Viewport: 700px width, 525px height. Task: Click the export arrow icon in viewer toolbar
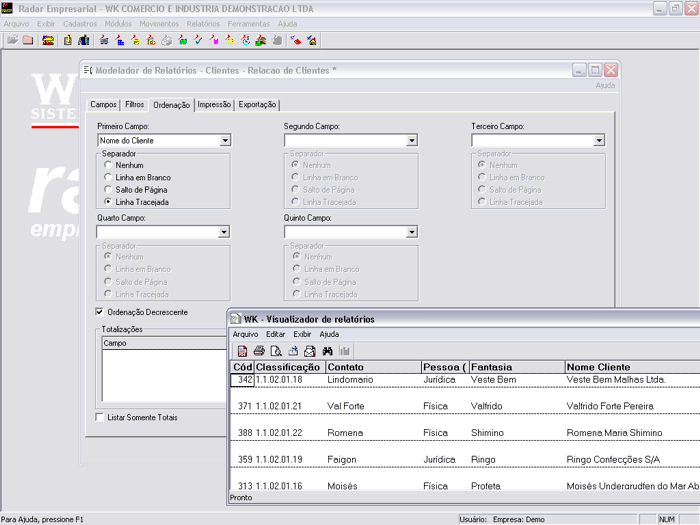pos(293,351)
